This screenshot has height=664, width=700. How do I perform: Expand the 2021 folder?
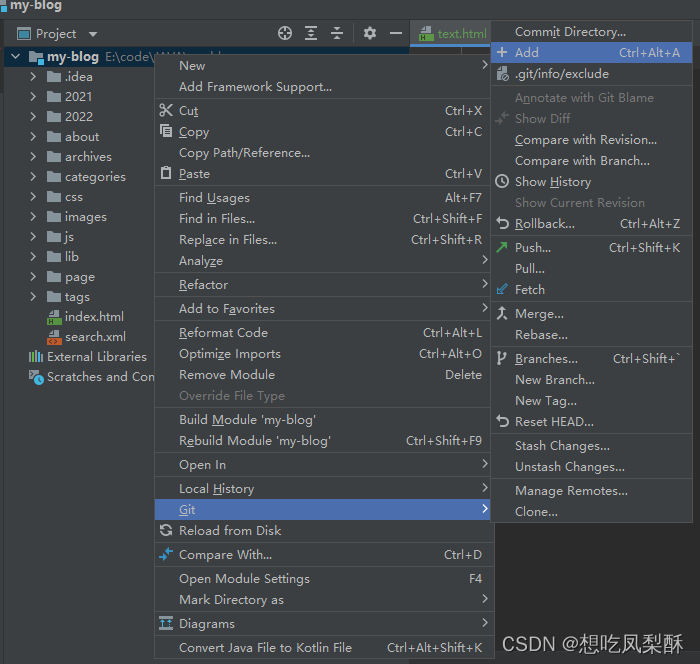(33, 96)
